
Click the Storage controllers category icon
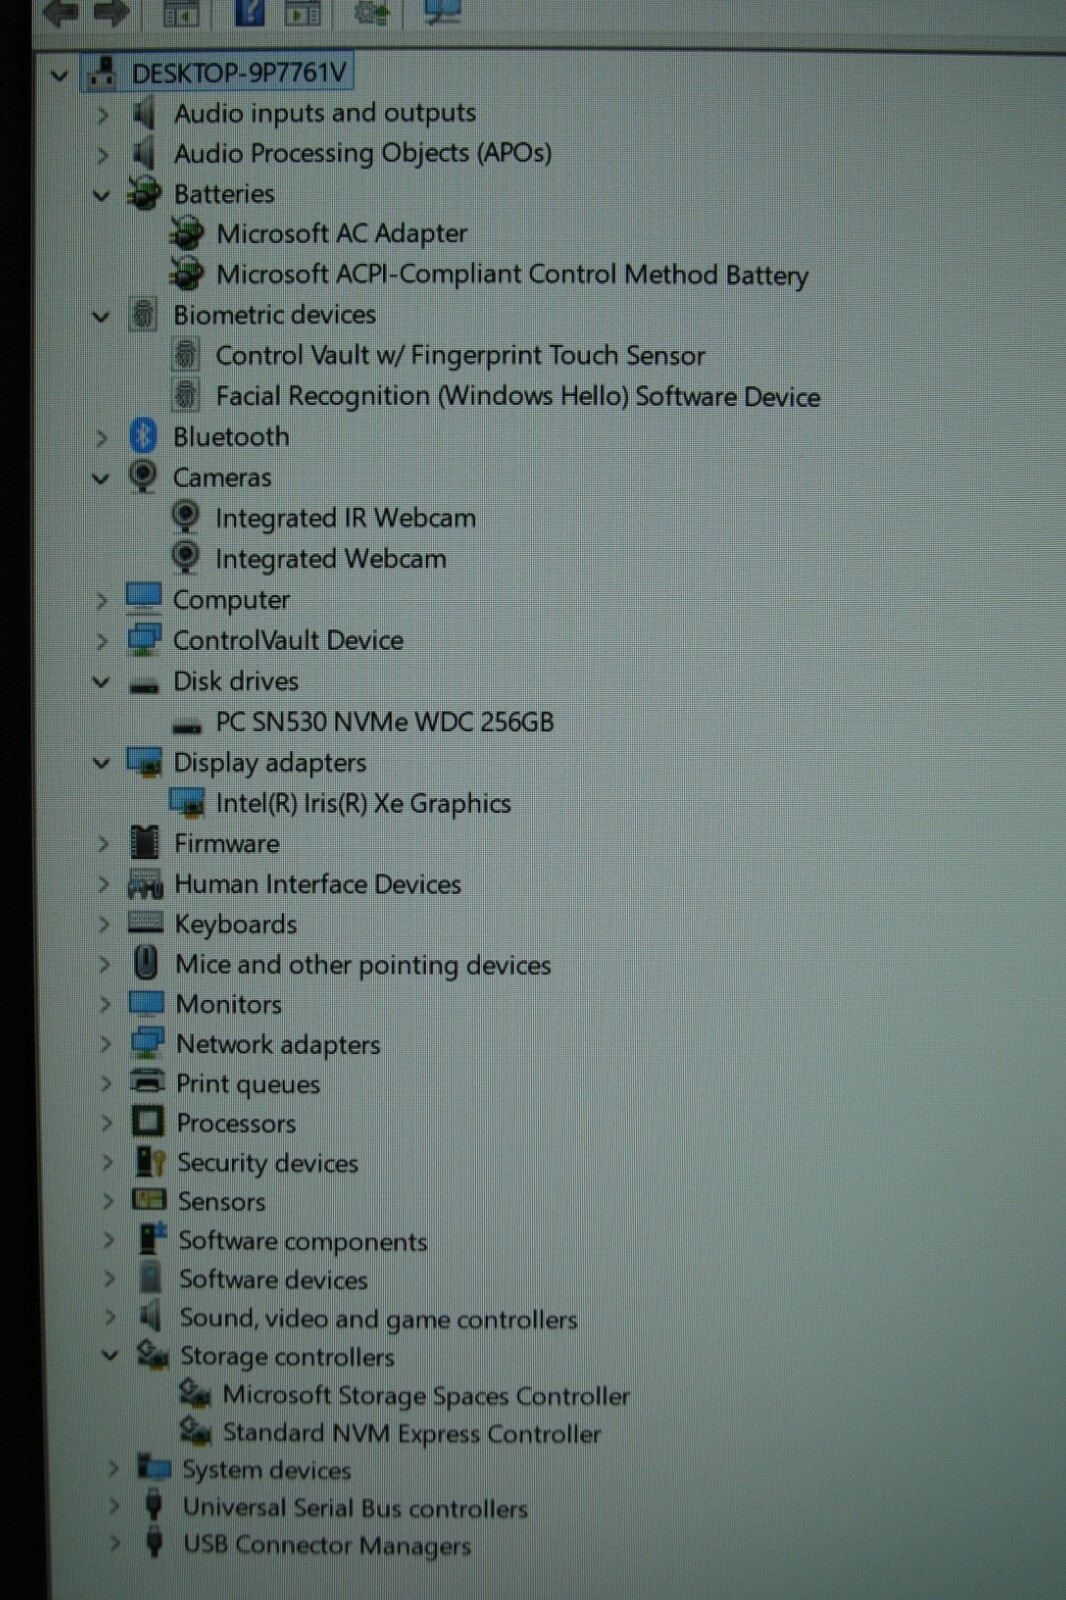[x=153, y=1356]
